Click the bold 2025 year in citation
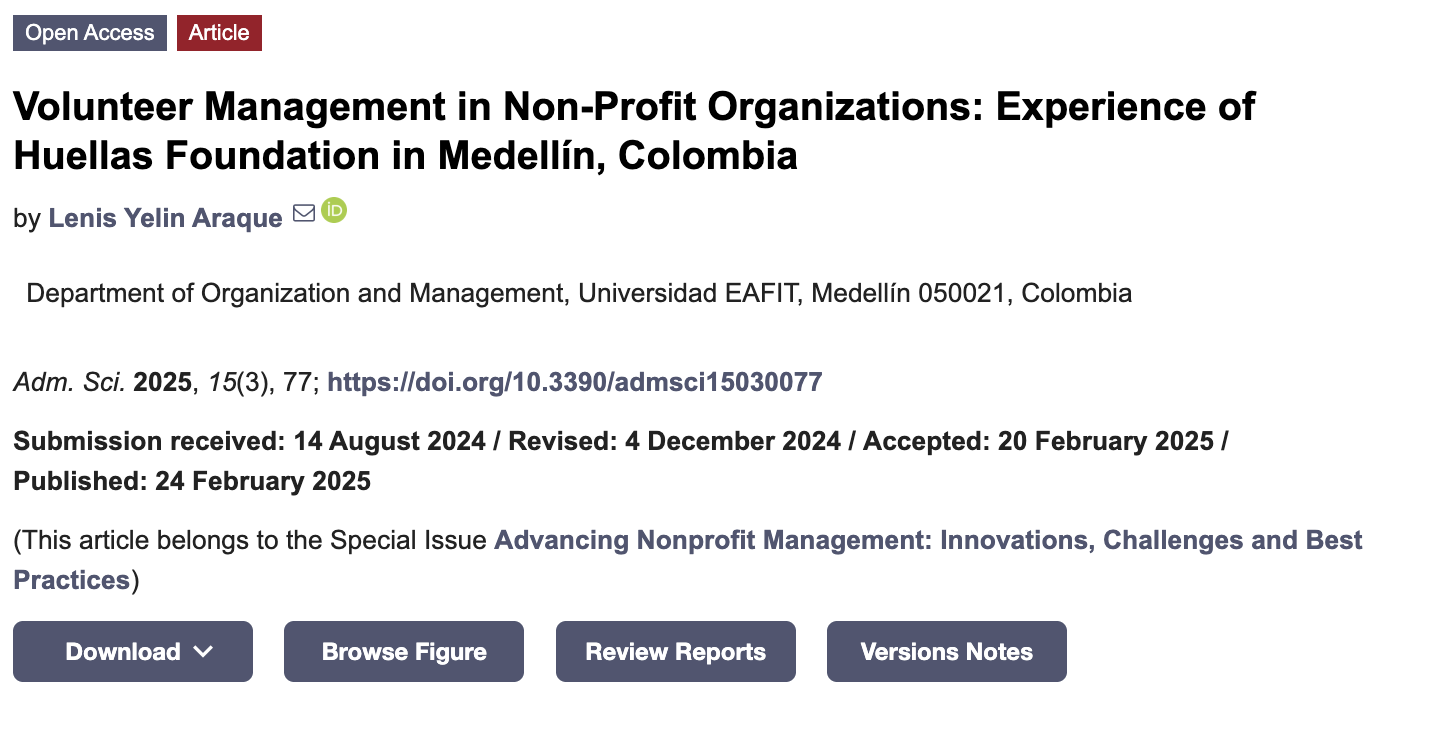The height and width of the screenshot is (750, 1446). coord(162,382)
